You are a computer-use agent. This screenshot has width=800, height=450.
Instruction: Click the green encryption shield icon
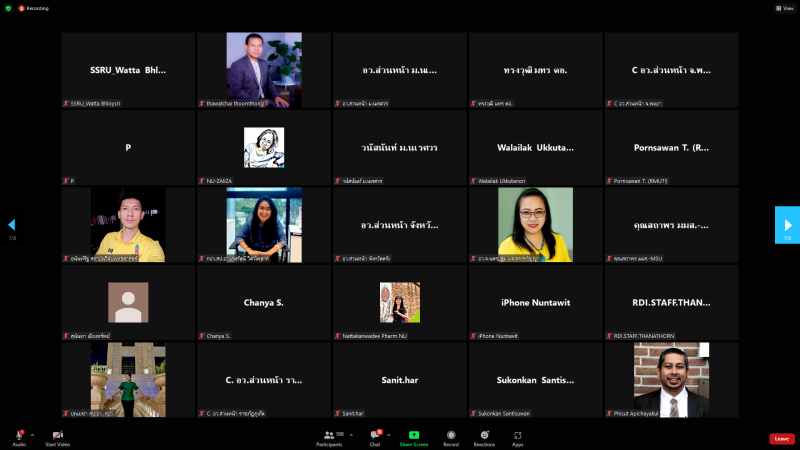(x=8, y=7)
